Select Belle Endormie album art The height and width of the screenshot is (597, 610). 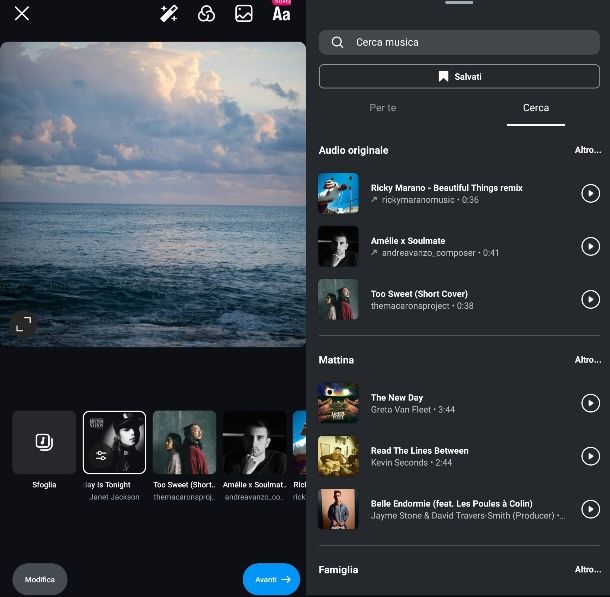338,509
